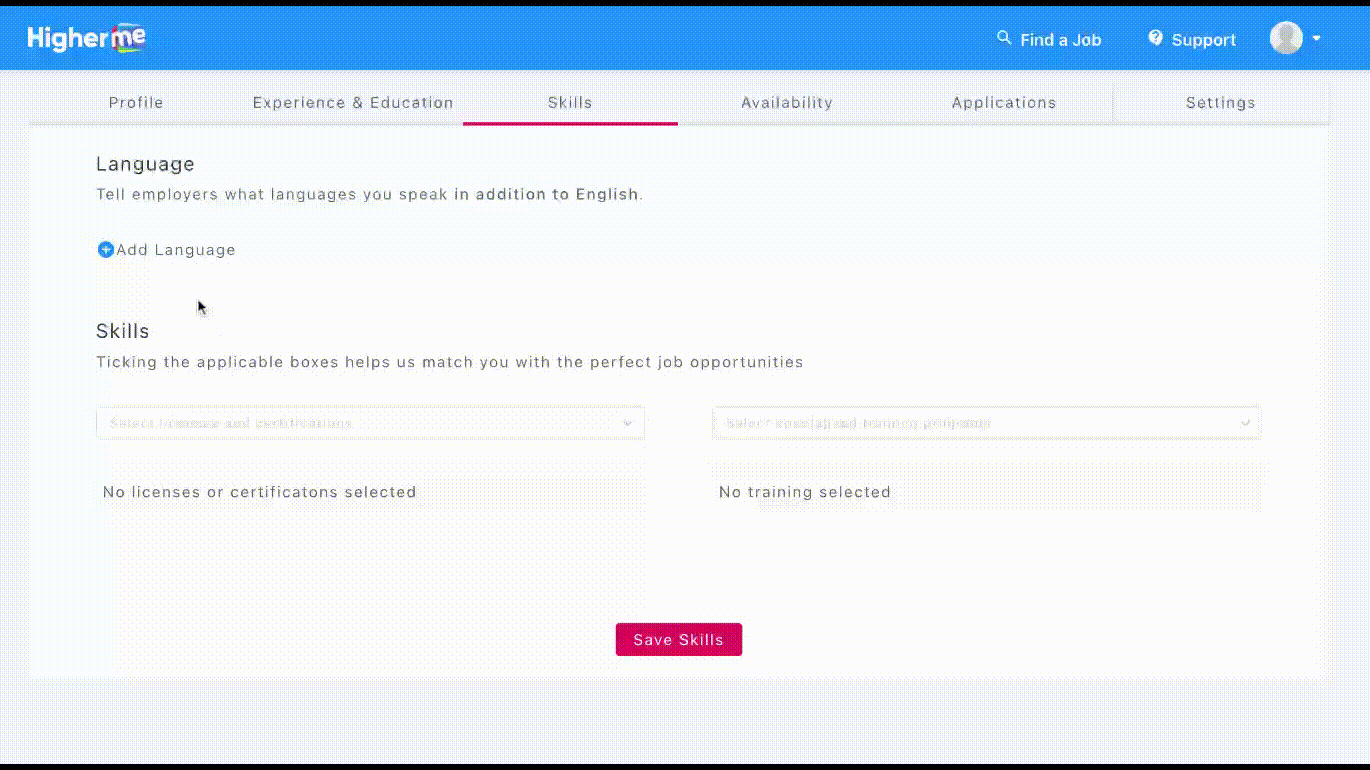View the Applications tab

pyautogui.click(x=1004, y=103)
